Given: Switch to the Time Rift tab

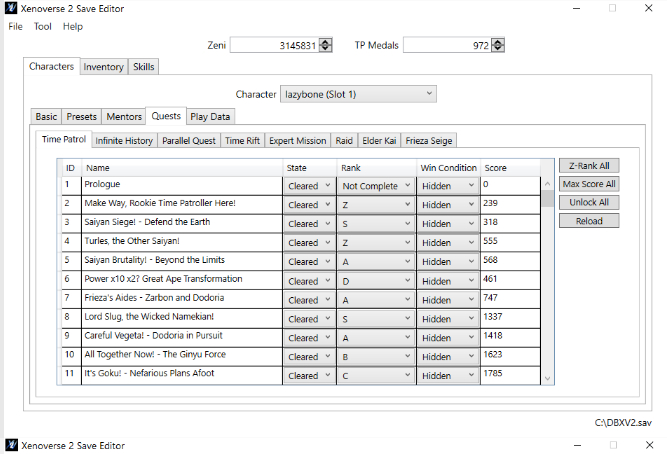Looking at the screenshot, I should tap(242, 140).
